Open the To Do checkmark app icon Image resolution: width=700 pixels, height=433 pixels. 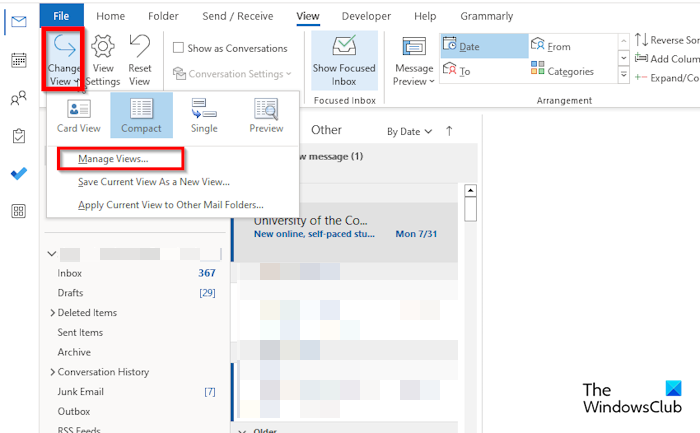click(19, 174)
